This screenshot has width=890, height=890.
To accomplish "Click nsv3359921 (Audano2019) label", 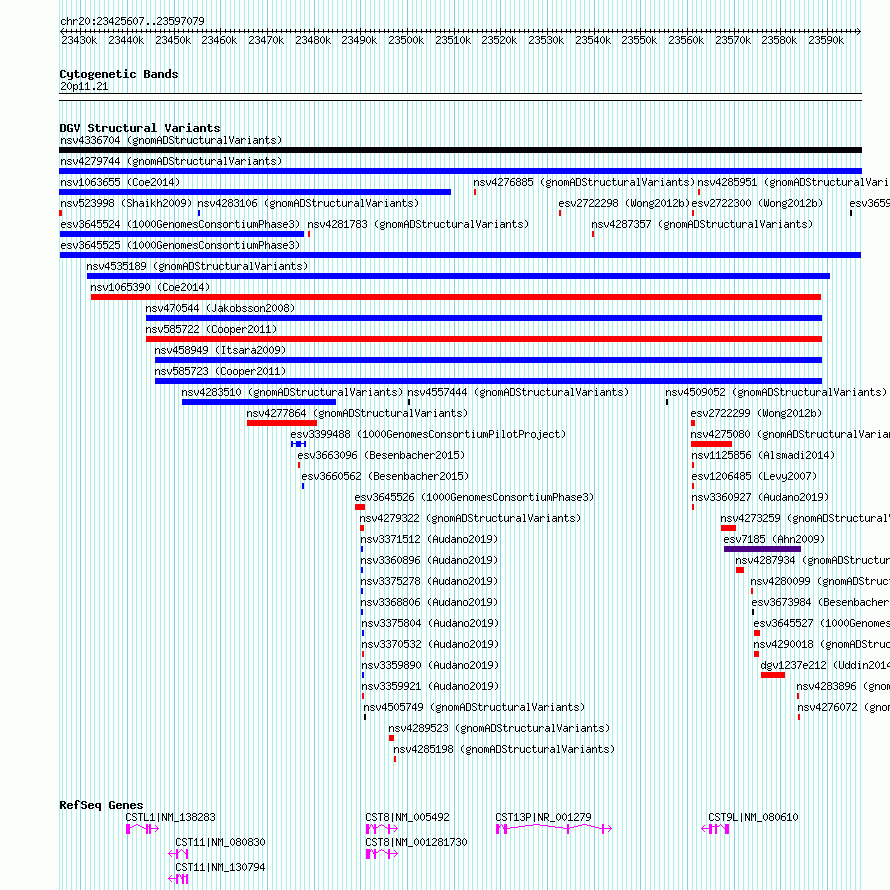I will click(430, 686).
